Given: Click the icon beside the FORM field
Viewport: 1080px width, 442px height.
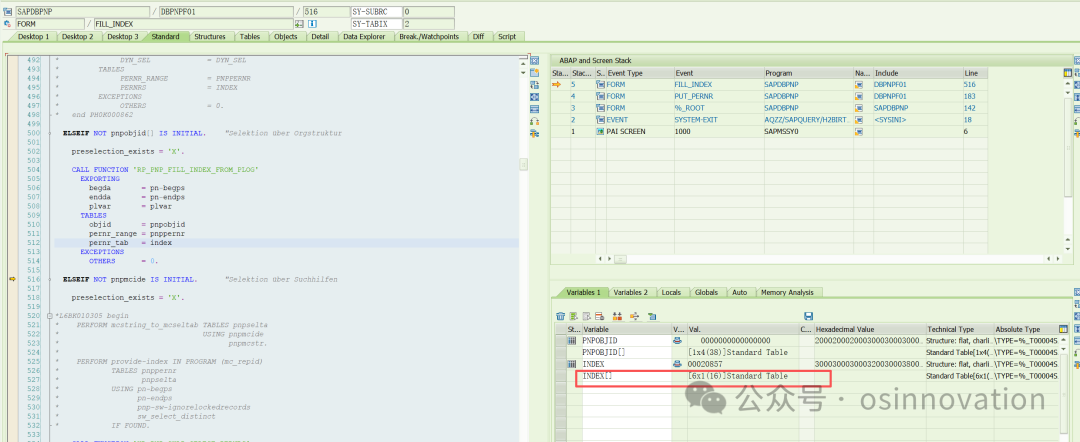Looking at the screenshot, I should (x=7, y=23).
